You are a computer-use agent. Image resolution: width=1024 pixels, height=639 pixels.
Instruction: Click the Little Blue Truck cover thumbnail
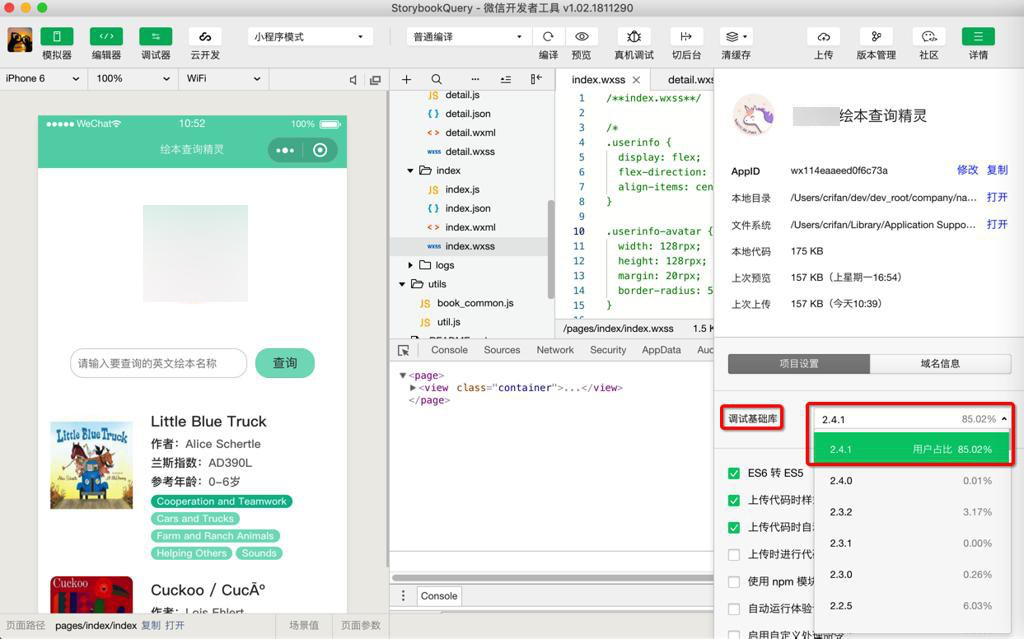click(x=91, y=465)
